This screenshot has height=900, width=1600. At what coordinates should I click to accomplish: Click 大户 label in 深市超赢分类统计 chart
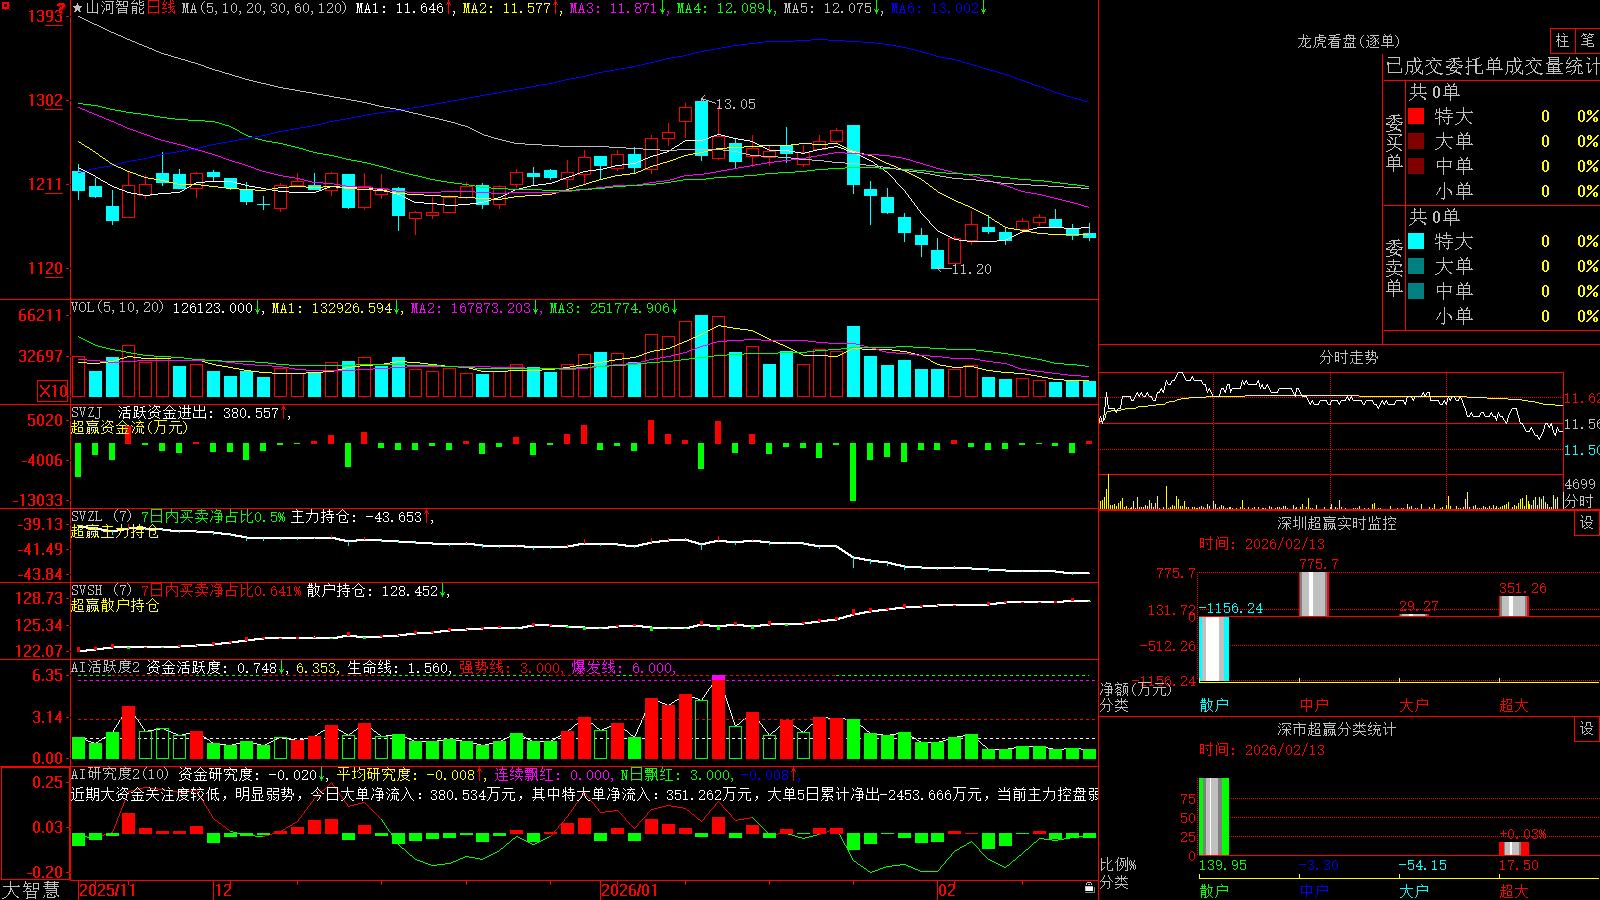tap(1414, 890)
